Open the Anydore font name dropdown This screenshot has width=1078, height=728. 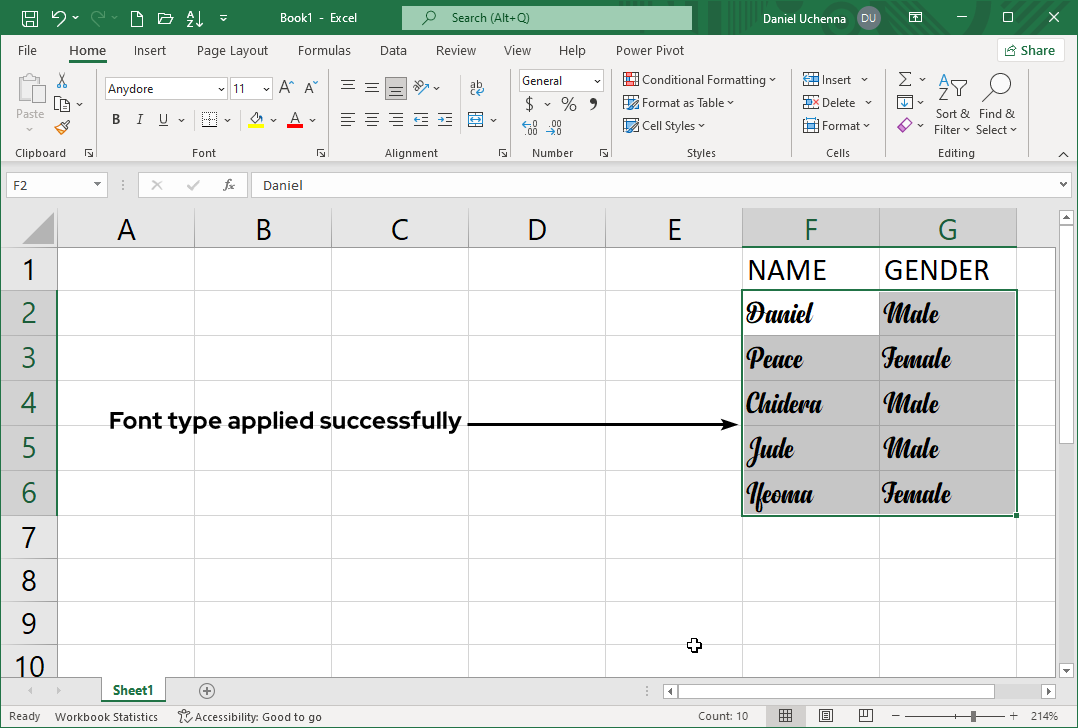221,89
